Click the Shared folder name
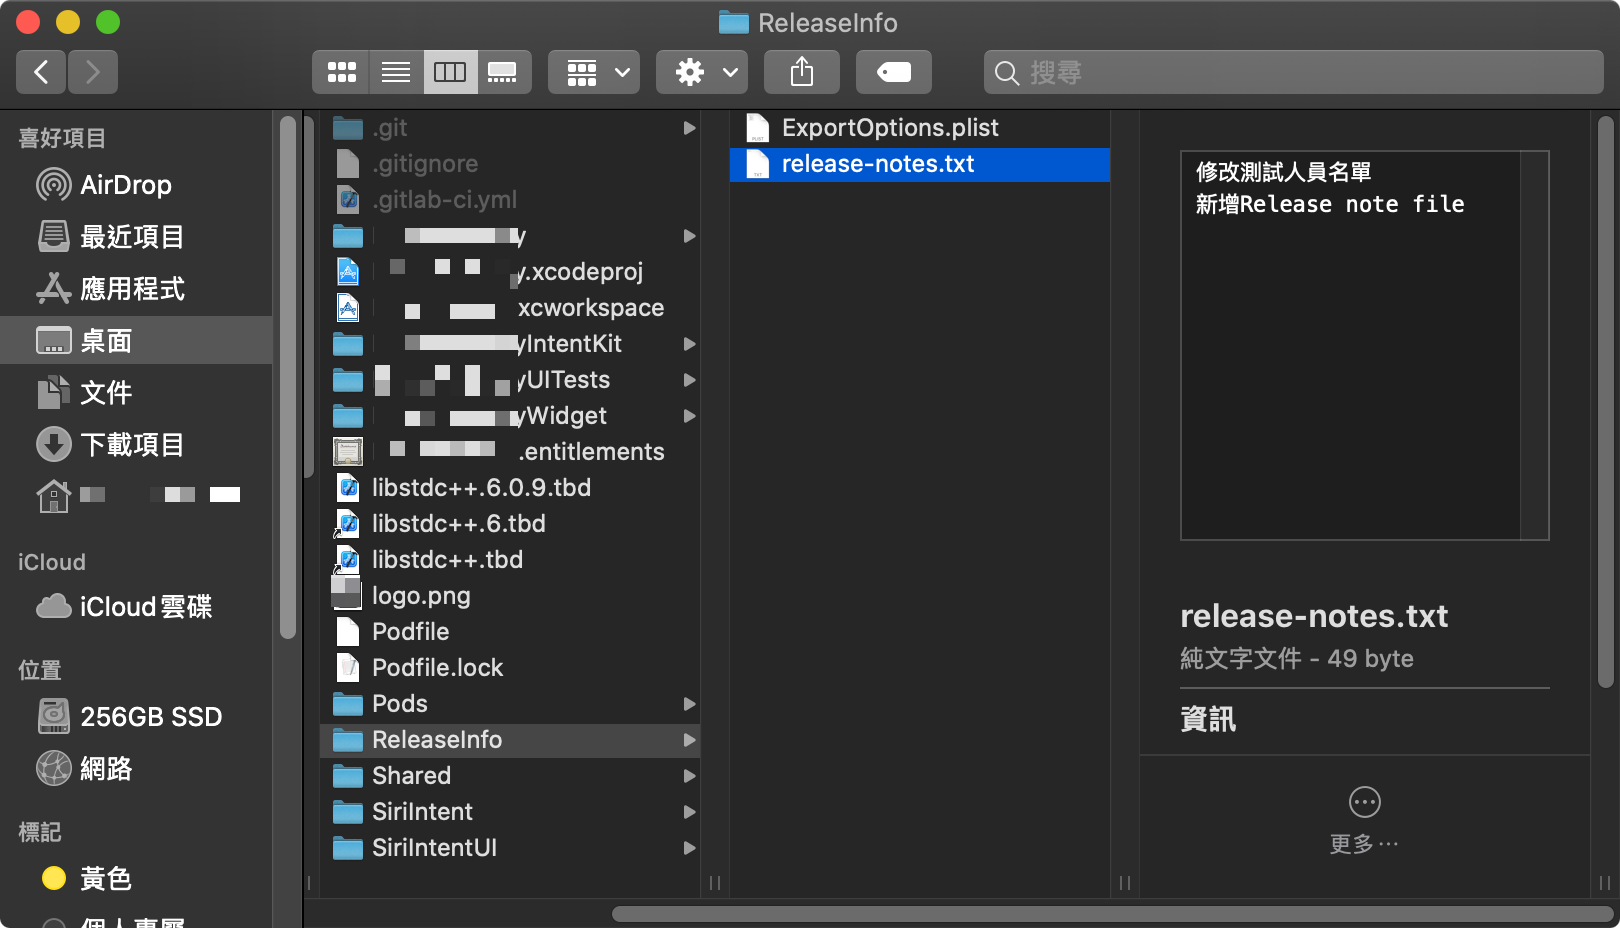The width and height of the screenshot is (1620, 928). [411, 776]
